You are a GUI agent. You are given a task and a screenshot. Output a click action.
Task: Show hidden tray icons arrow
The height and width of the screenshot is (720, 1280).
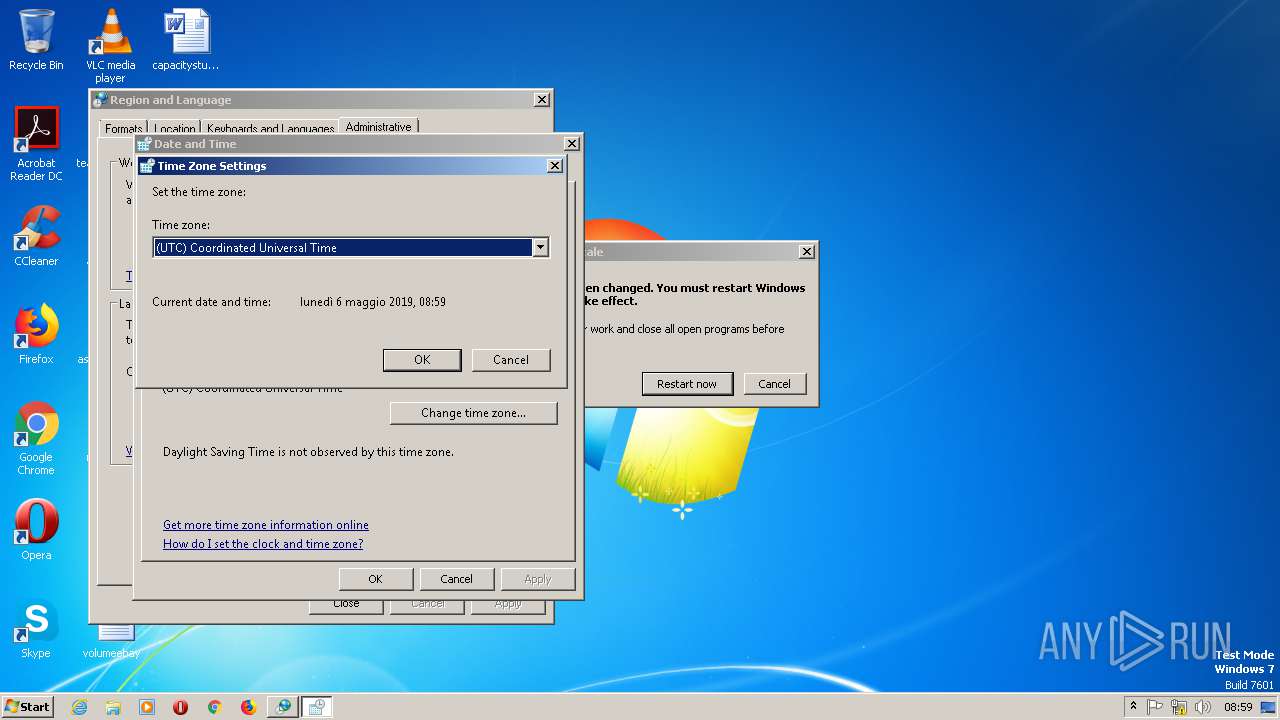[x=1133, y=706]
